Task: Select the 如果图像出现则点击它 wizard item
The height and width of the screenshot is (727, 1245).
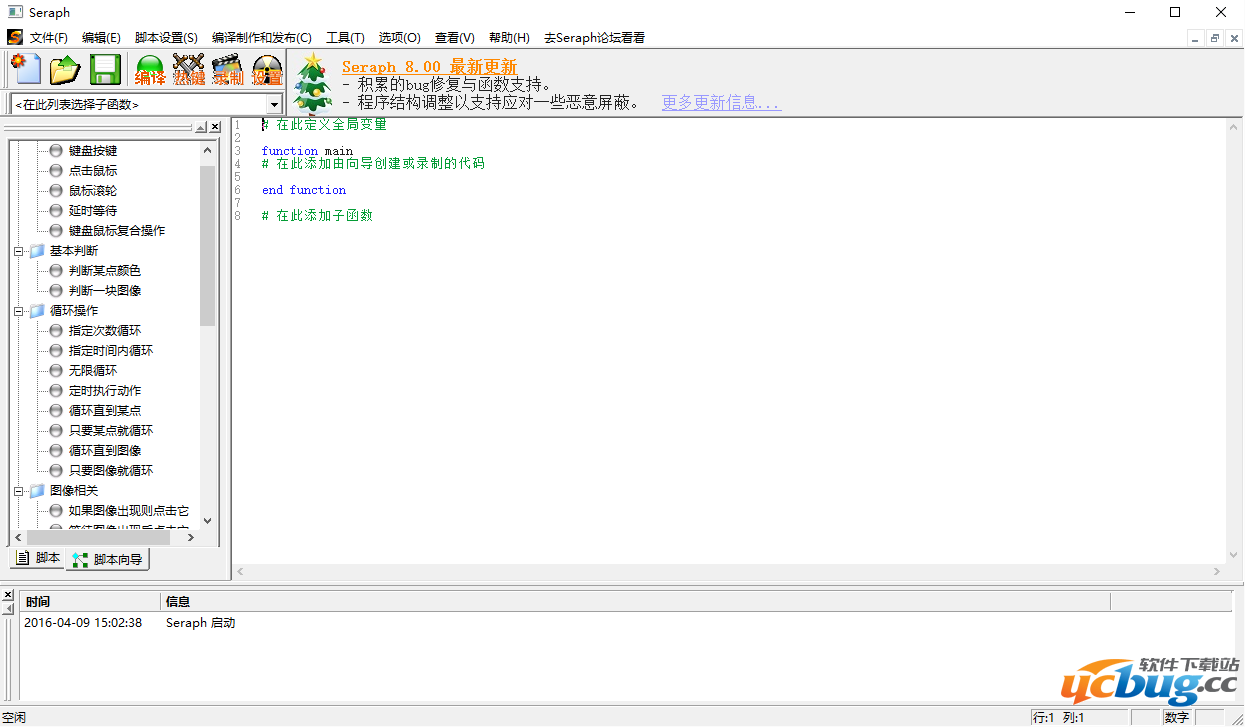Action: coord(128,510)
